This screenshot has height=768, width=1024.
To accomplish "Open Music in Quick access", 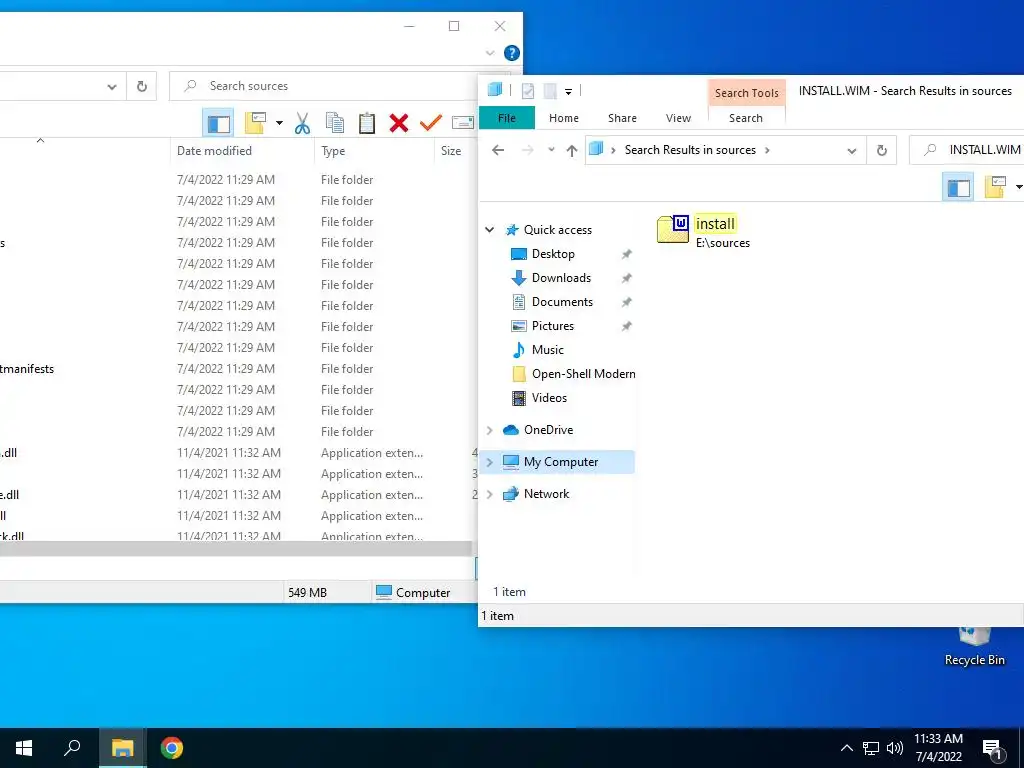I will click(547, 350).
